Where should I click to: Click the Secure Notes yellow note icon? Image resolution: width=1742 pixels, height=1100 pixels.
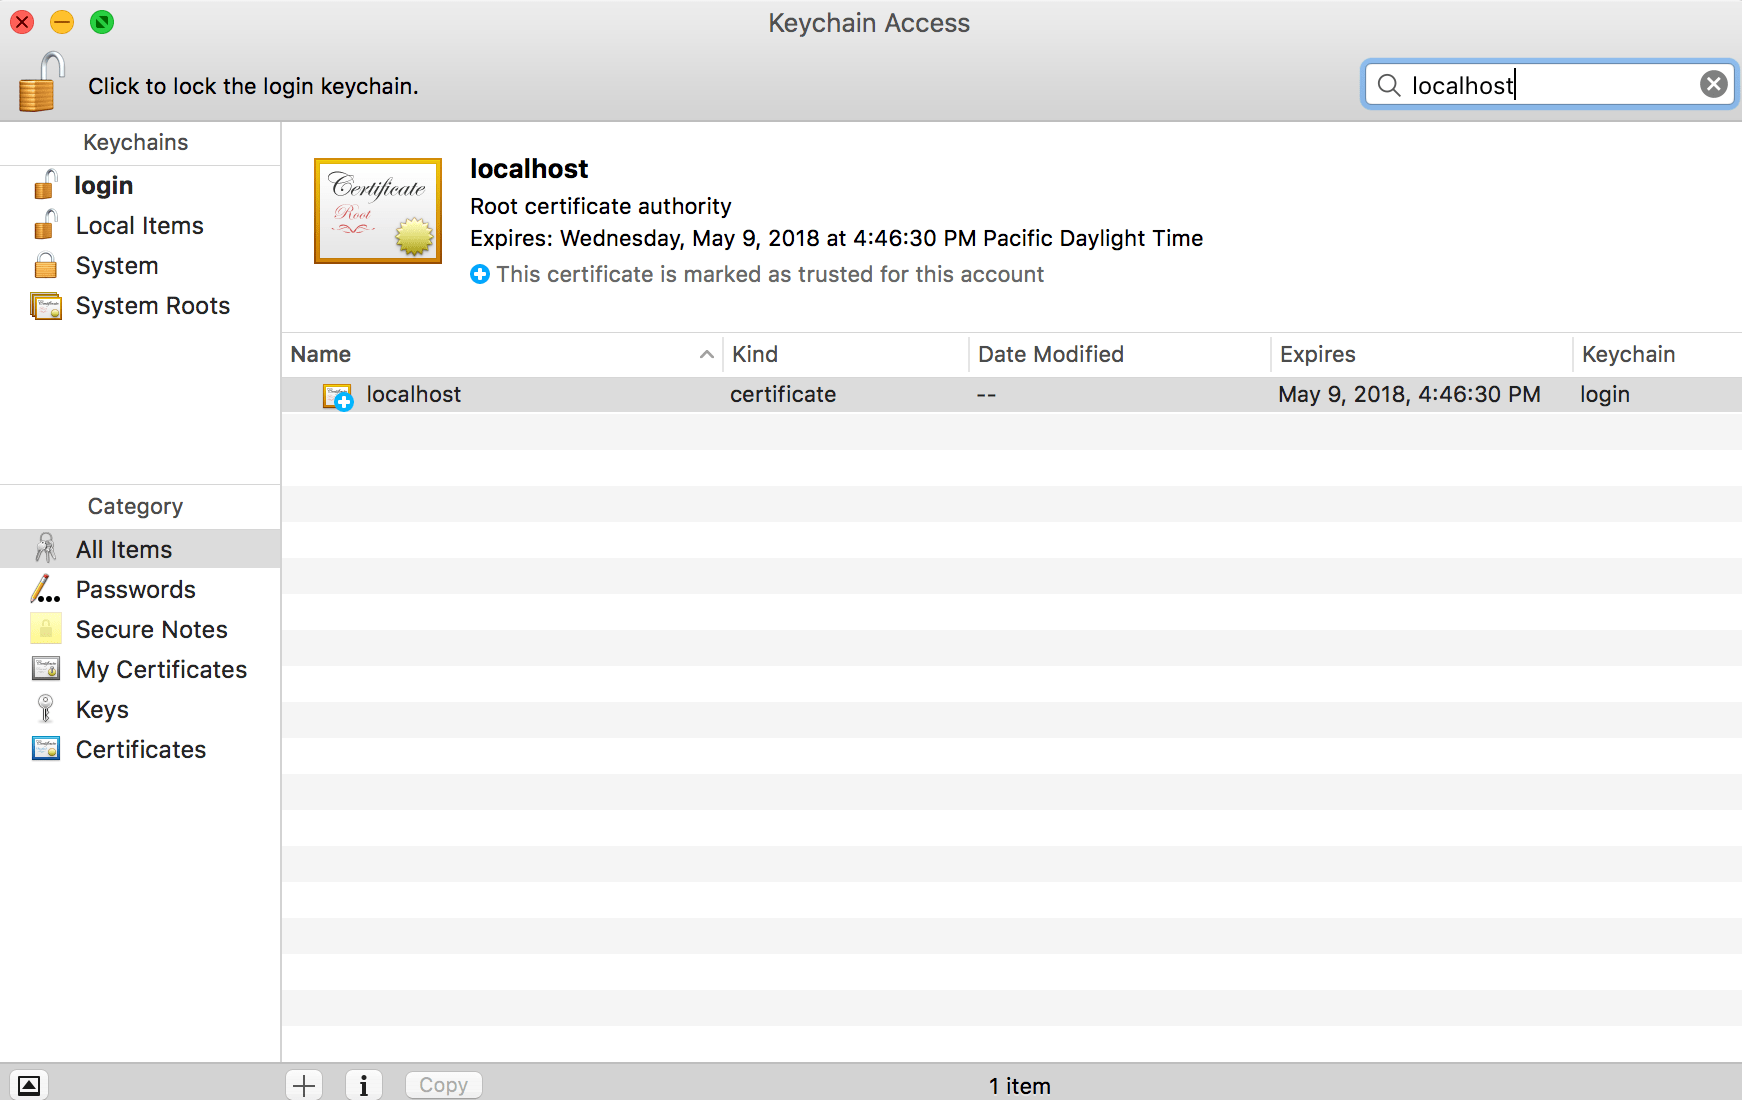click(x=46, y=628)
